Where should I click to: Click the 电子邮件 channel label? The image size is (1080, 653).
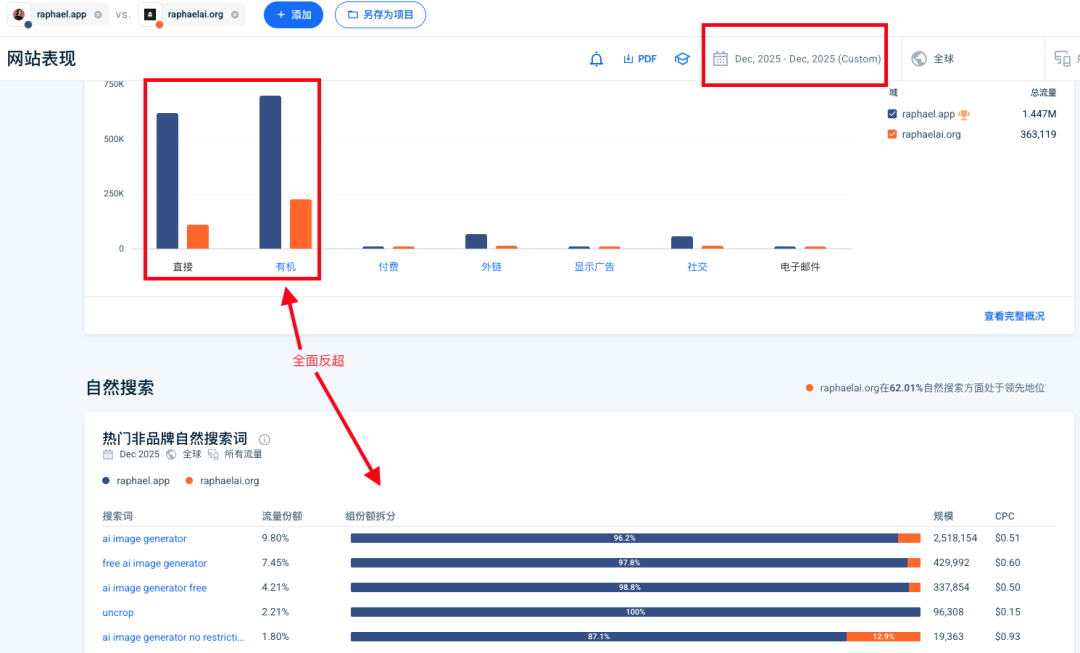point(800,267)
